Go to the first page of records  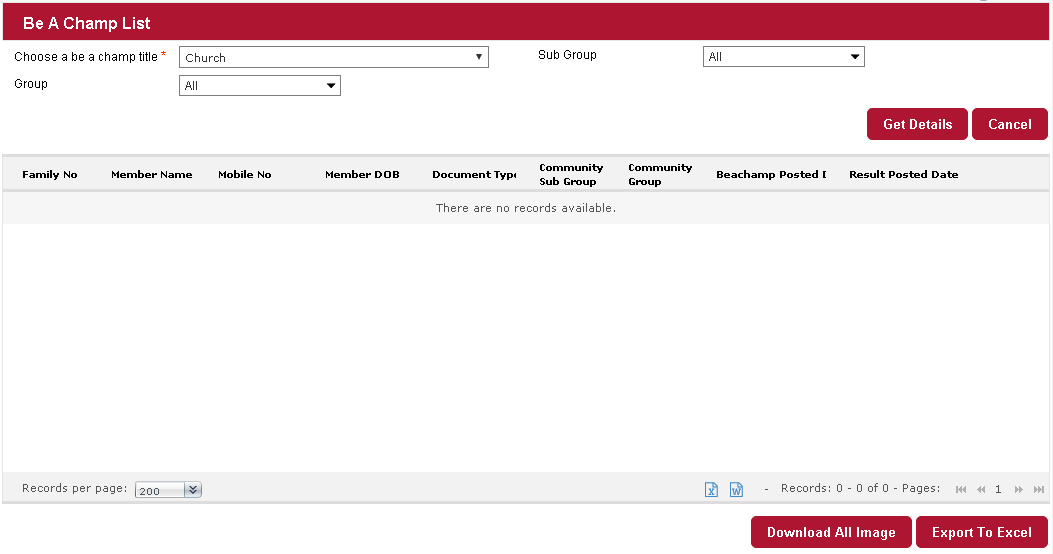961,489
